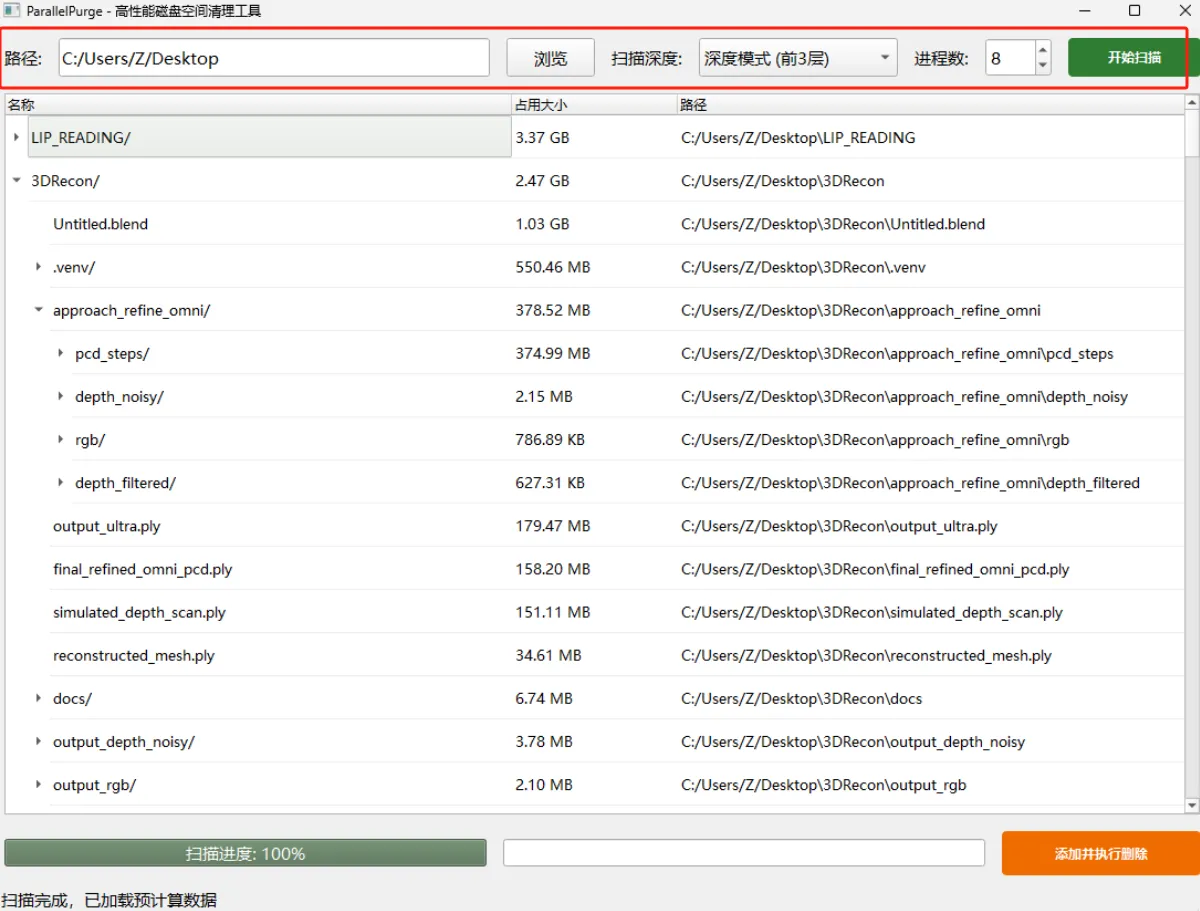Image resolution: width=1200 pixels, height=911 pixels.
Task: Open the 扫描深度 depth mode dropdown
Action: [797, 58]
